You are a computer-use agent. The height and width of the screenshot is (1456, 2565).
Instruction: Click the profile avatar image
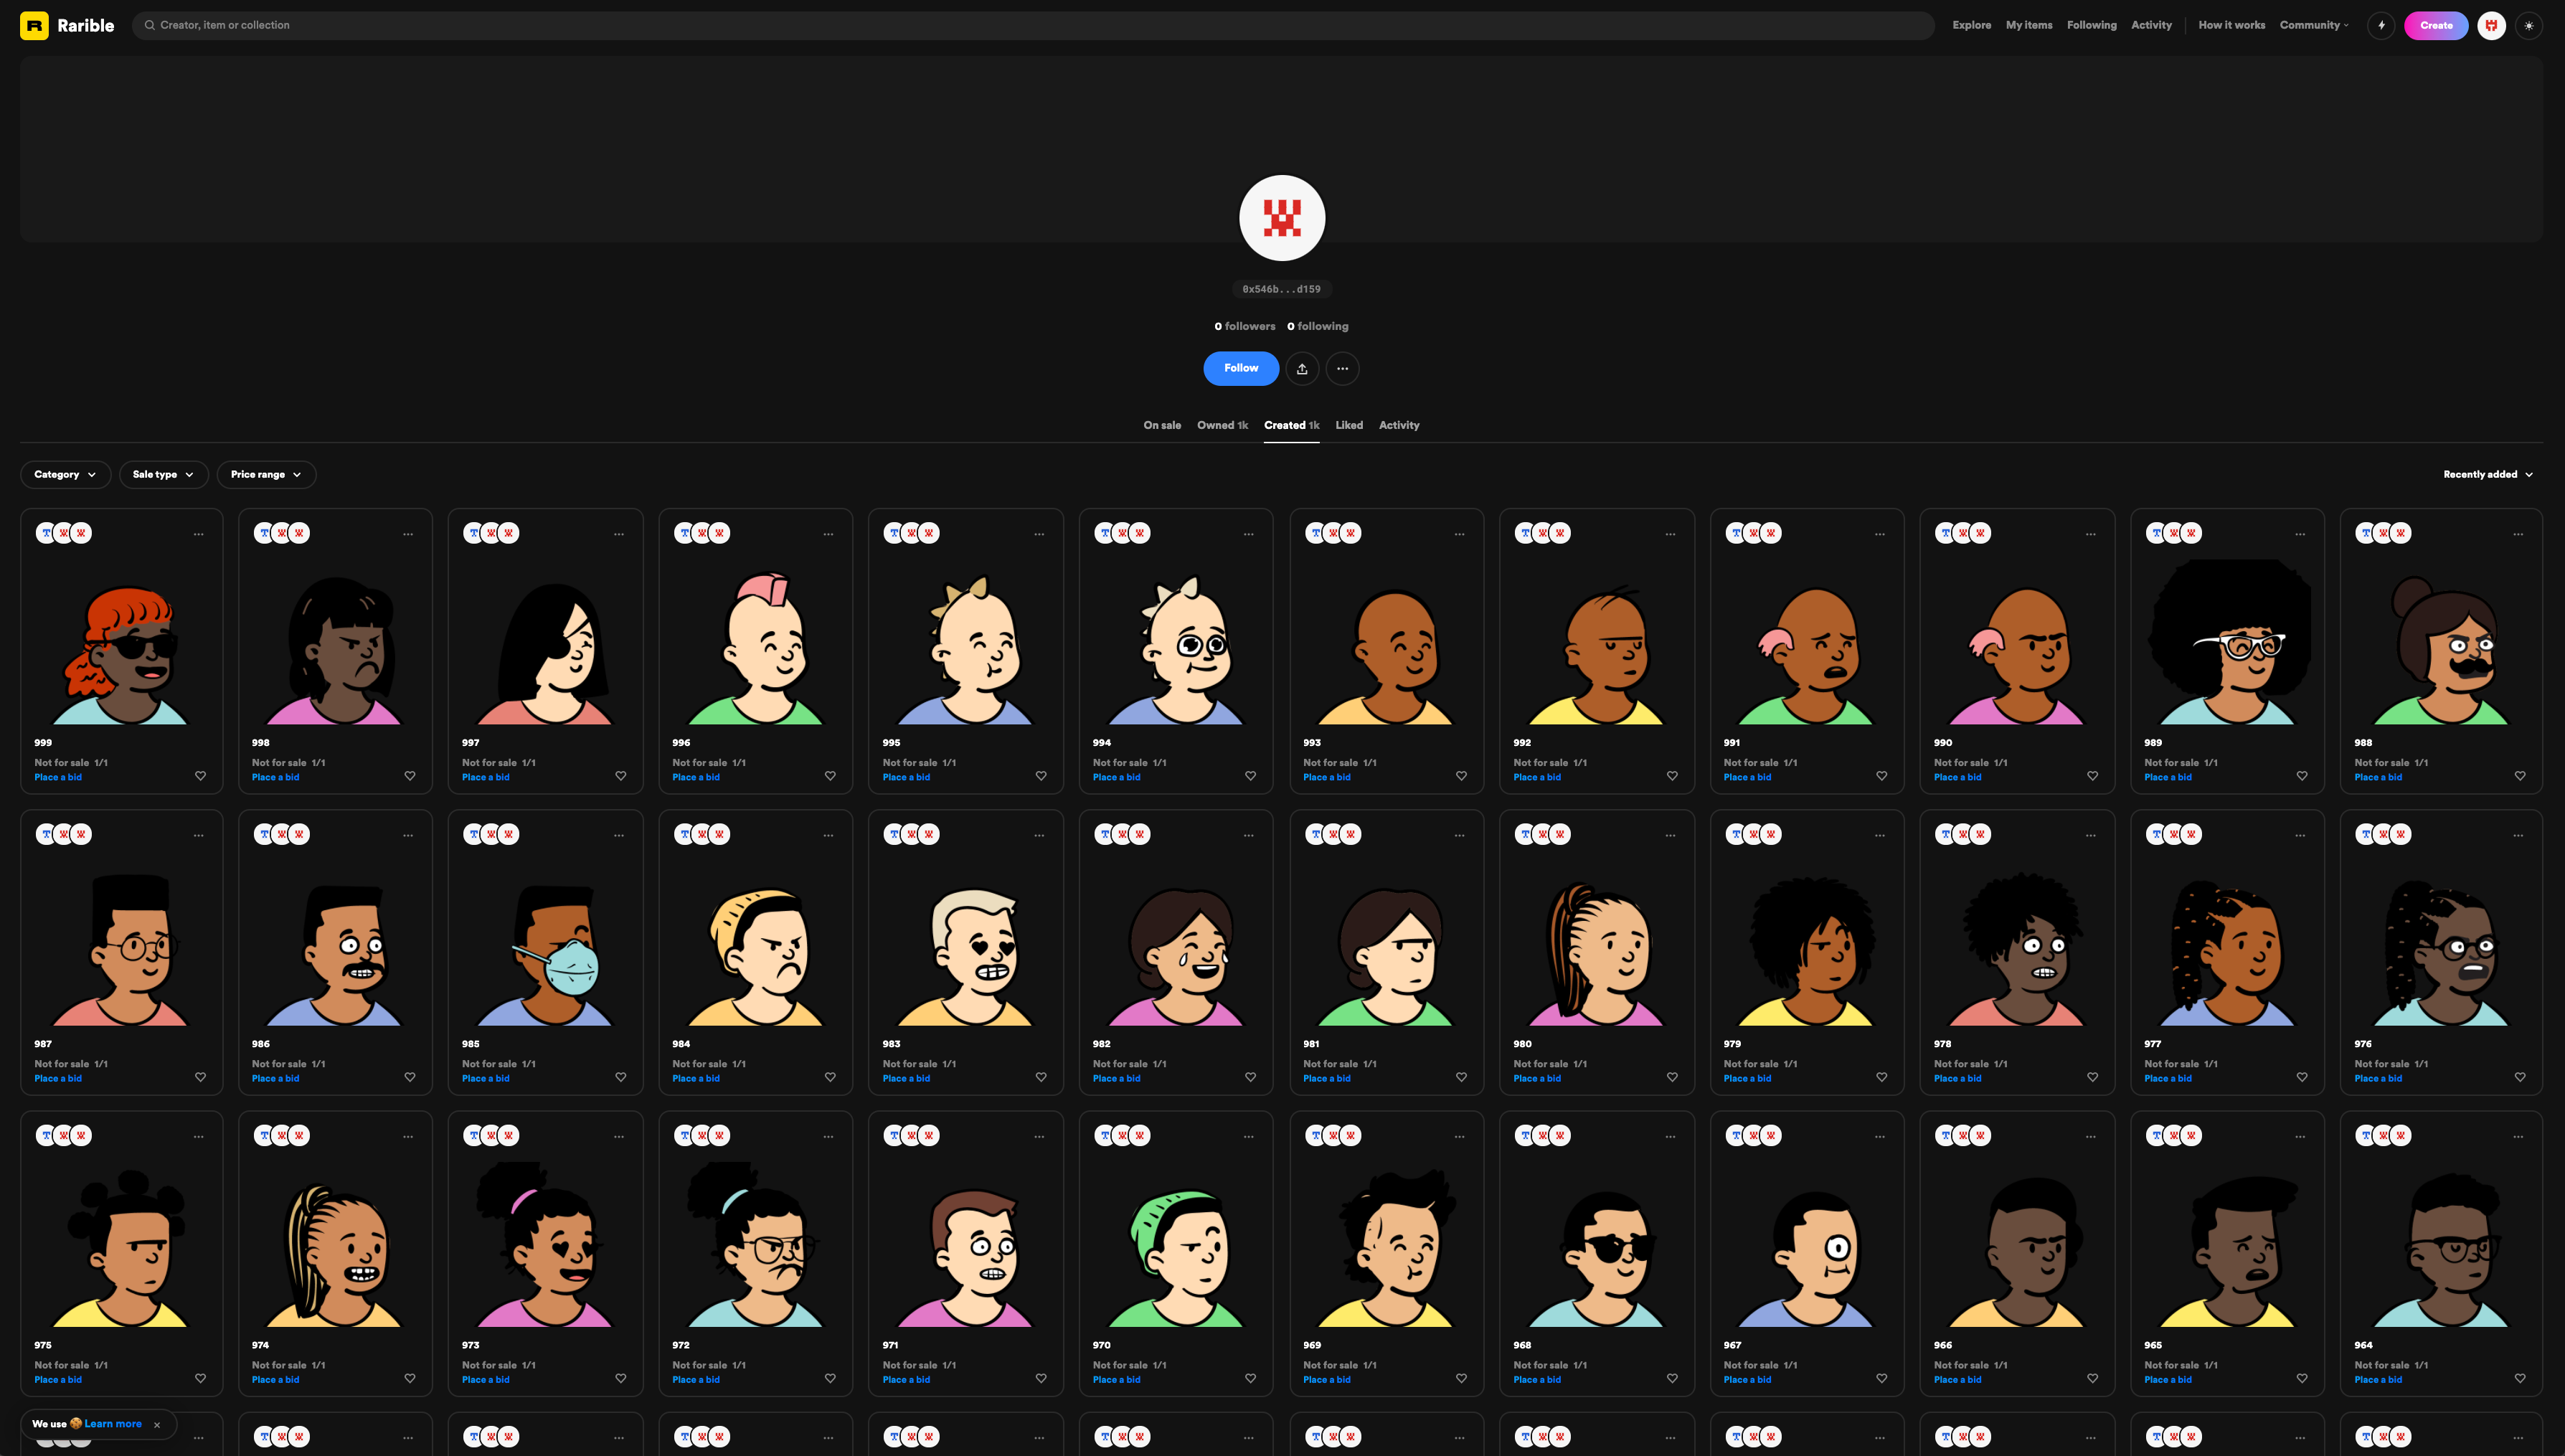tap(1282, 218)
